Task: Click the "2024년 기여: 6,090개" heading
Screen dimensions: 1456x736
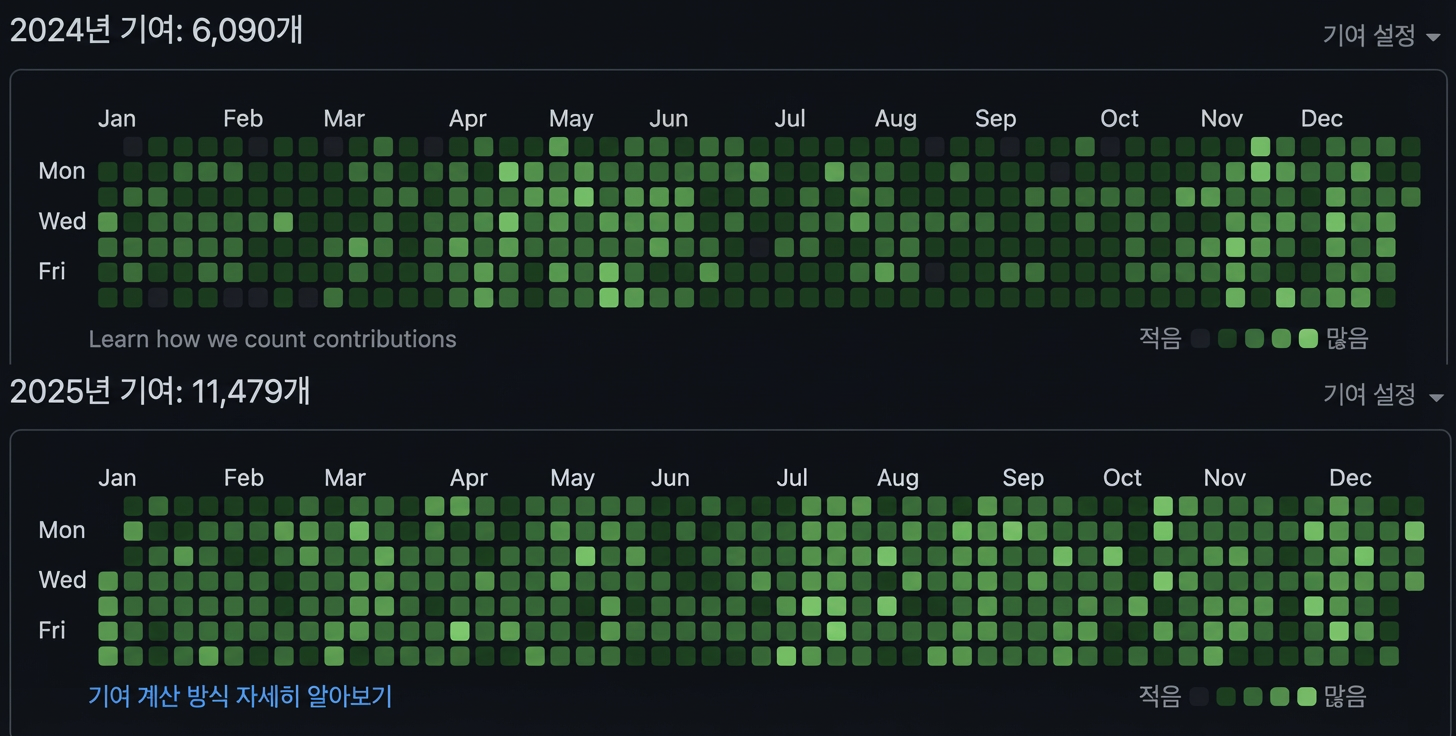Action: (156, 31)
